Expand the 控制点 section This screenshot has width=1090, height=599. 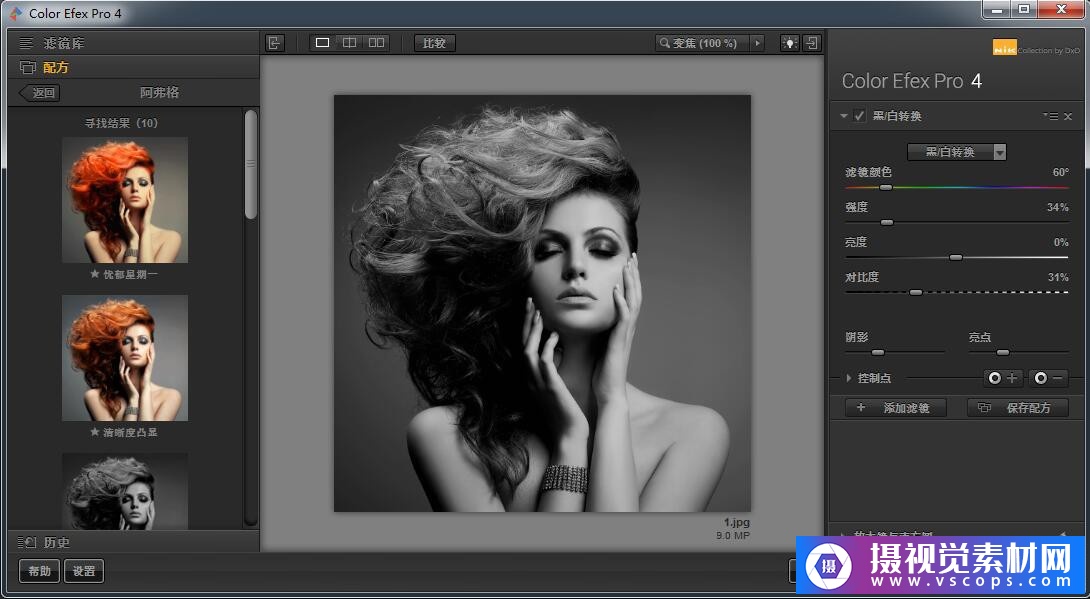coord(849,378)
